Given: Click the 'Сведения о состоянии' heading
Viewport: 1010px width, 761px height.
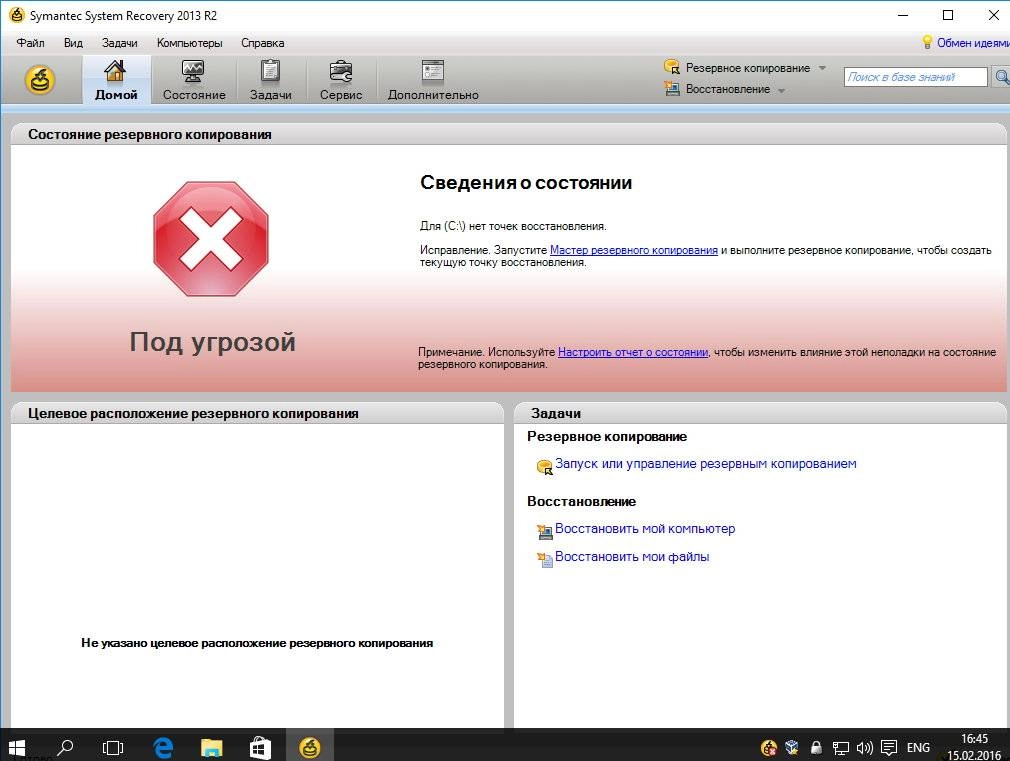Looking at the screenshot, I should pyautogui.click(x=526, y=183).
